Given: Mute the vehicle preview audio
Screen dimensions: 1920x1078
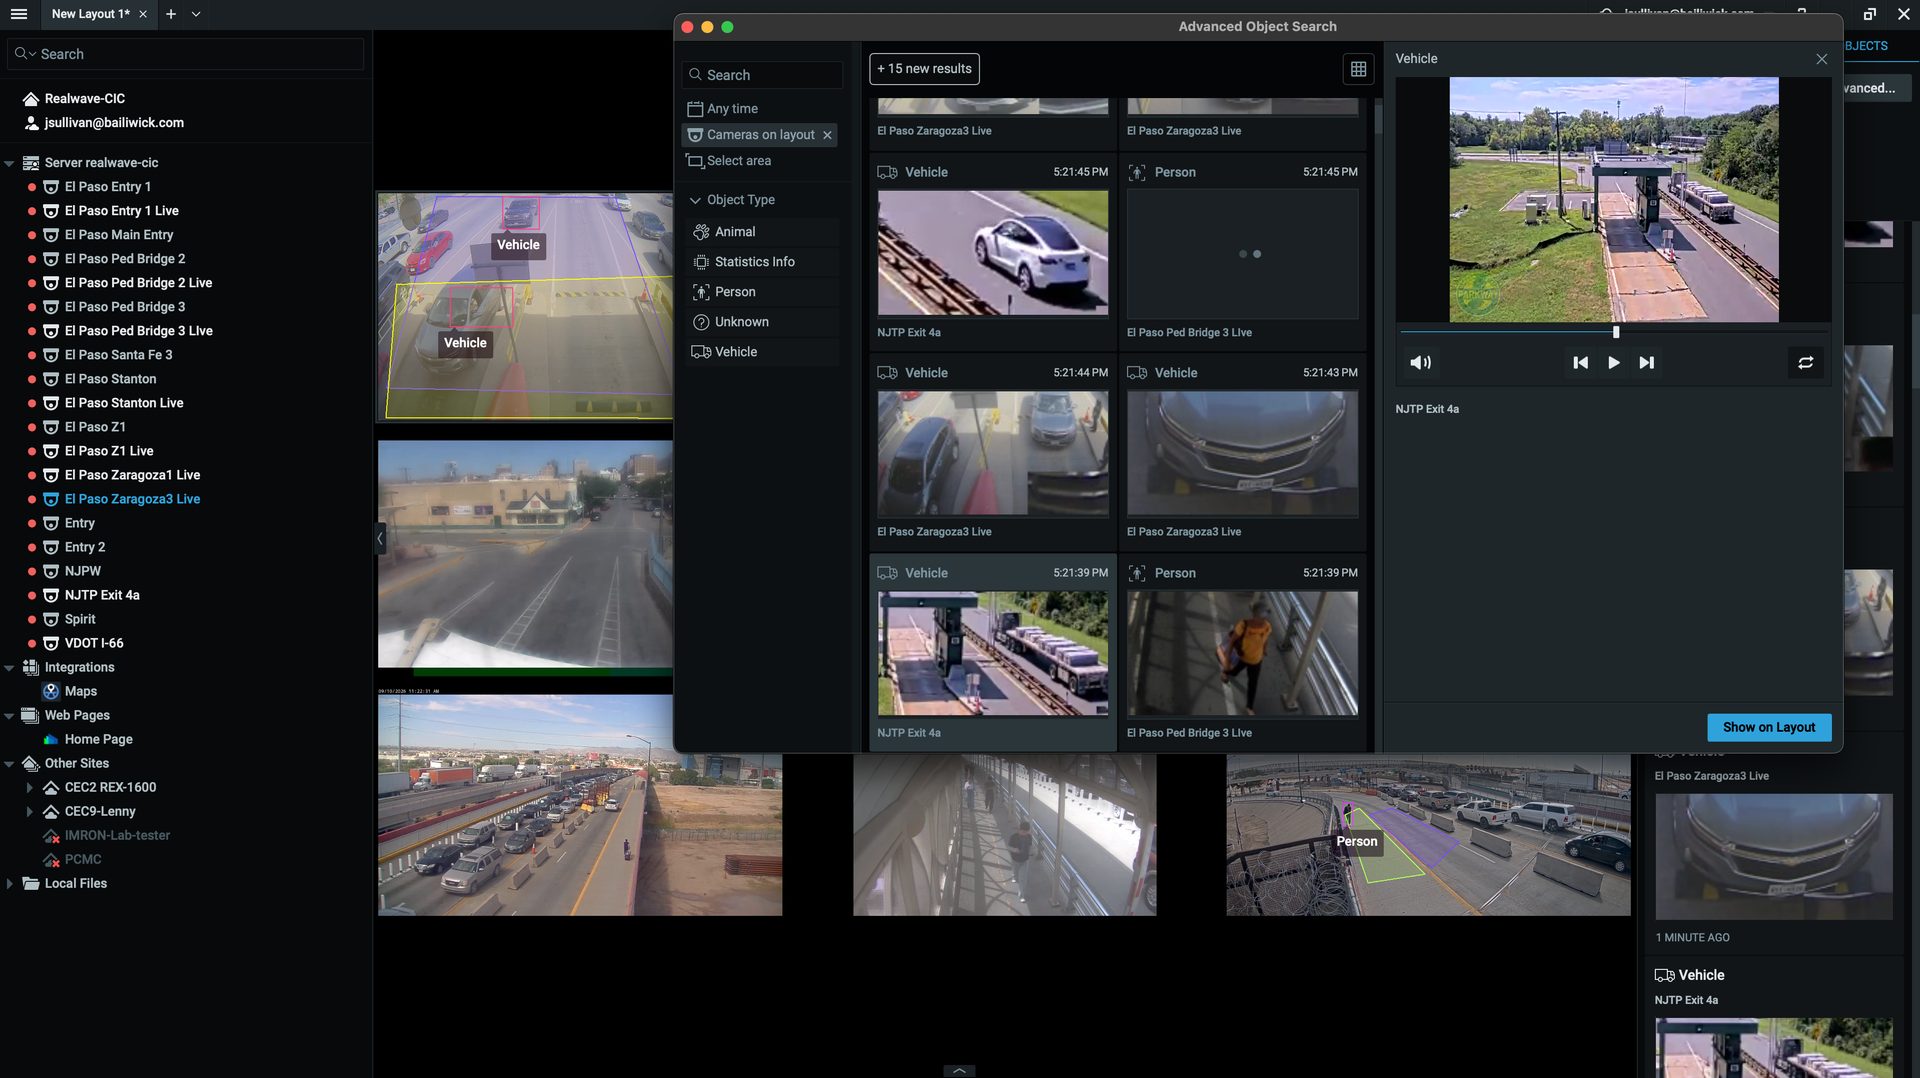Looking at the screenshot, I should tap(1420, 363).
